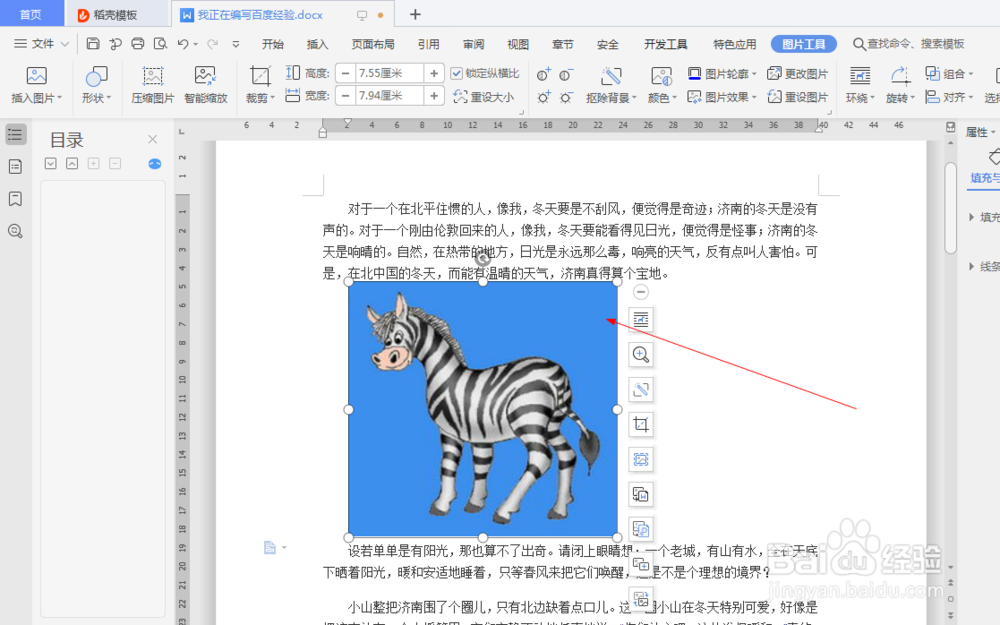Click the Save icon in quick toolbar
The height and width of the screenshot is (625, 1000).
click(93, 43)
